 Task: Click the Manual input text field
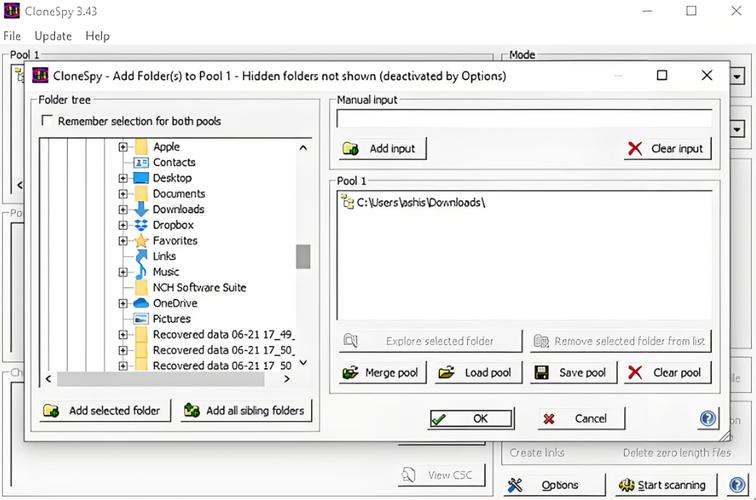(524, 118)
